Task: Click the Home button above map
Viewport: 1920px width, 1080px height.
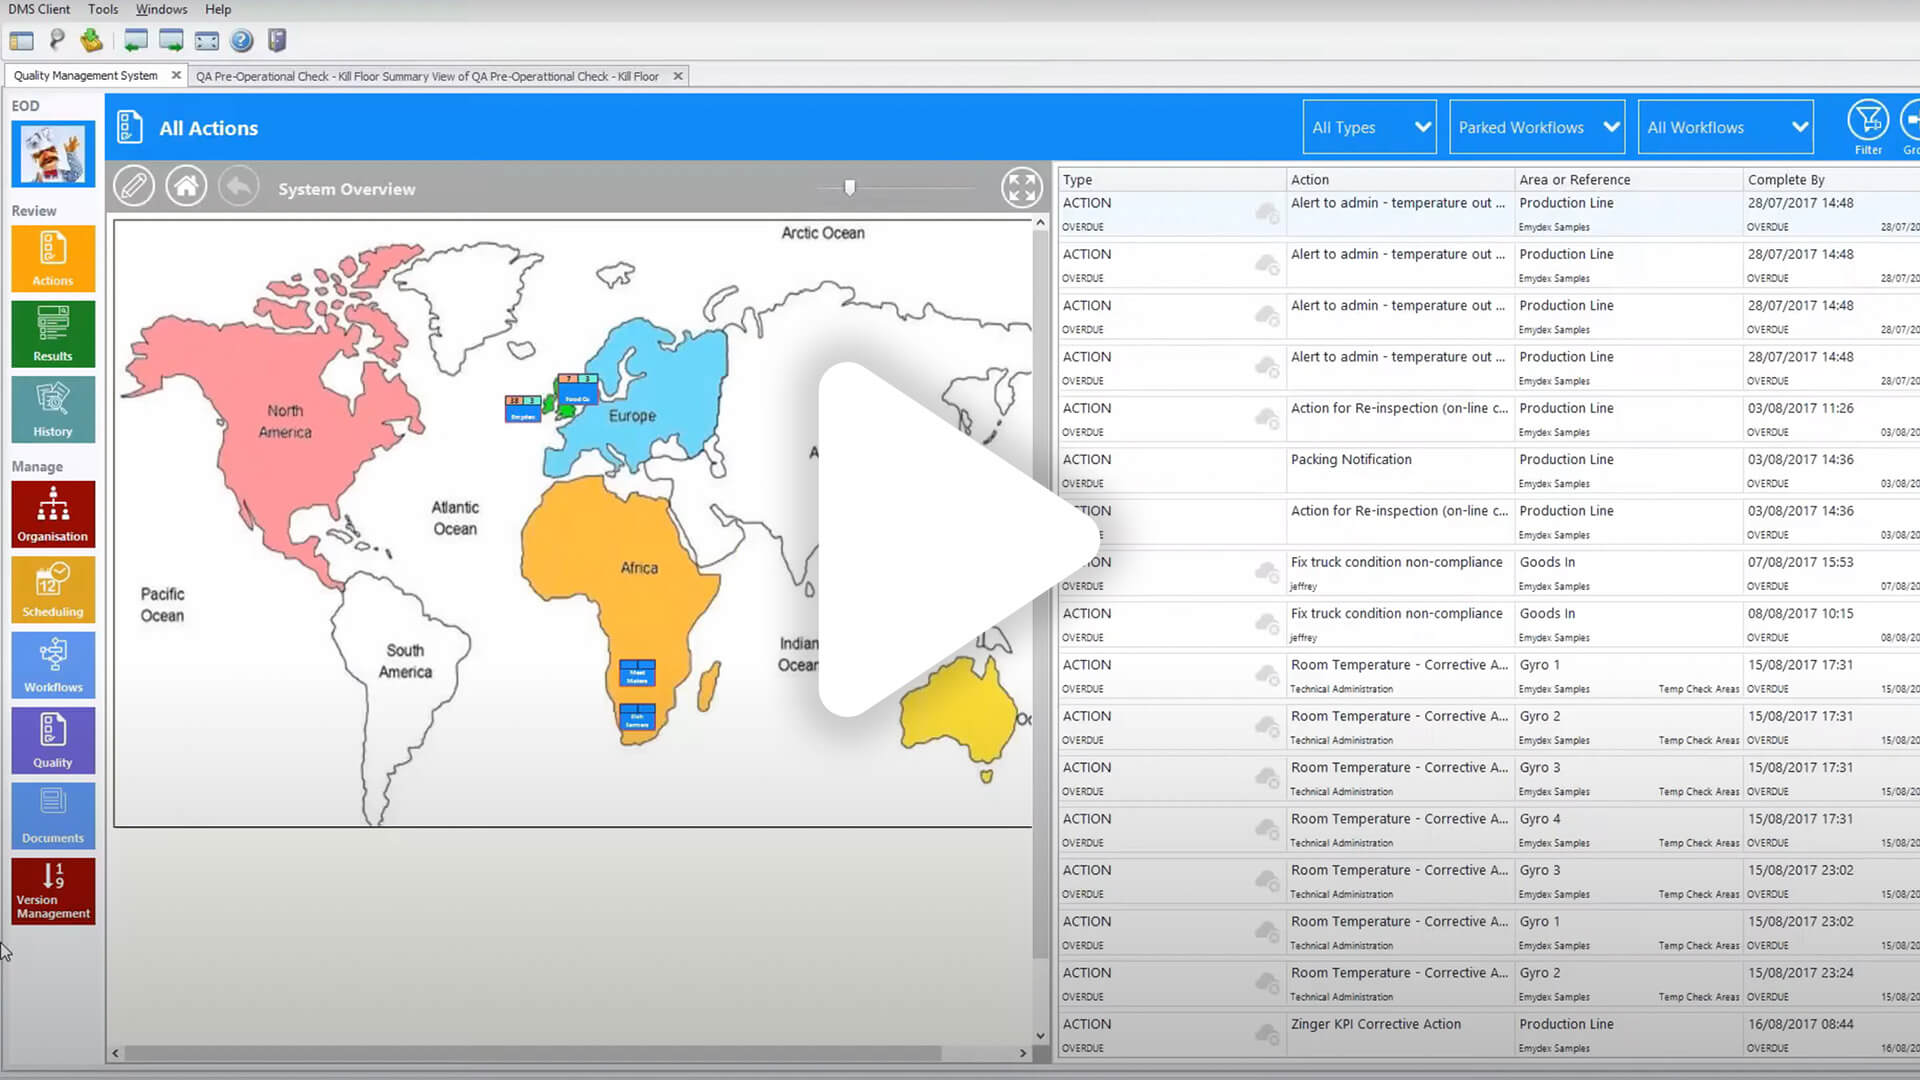Action: [186, 187]
